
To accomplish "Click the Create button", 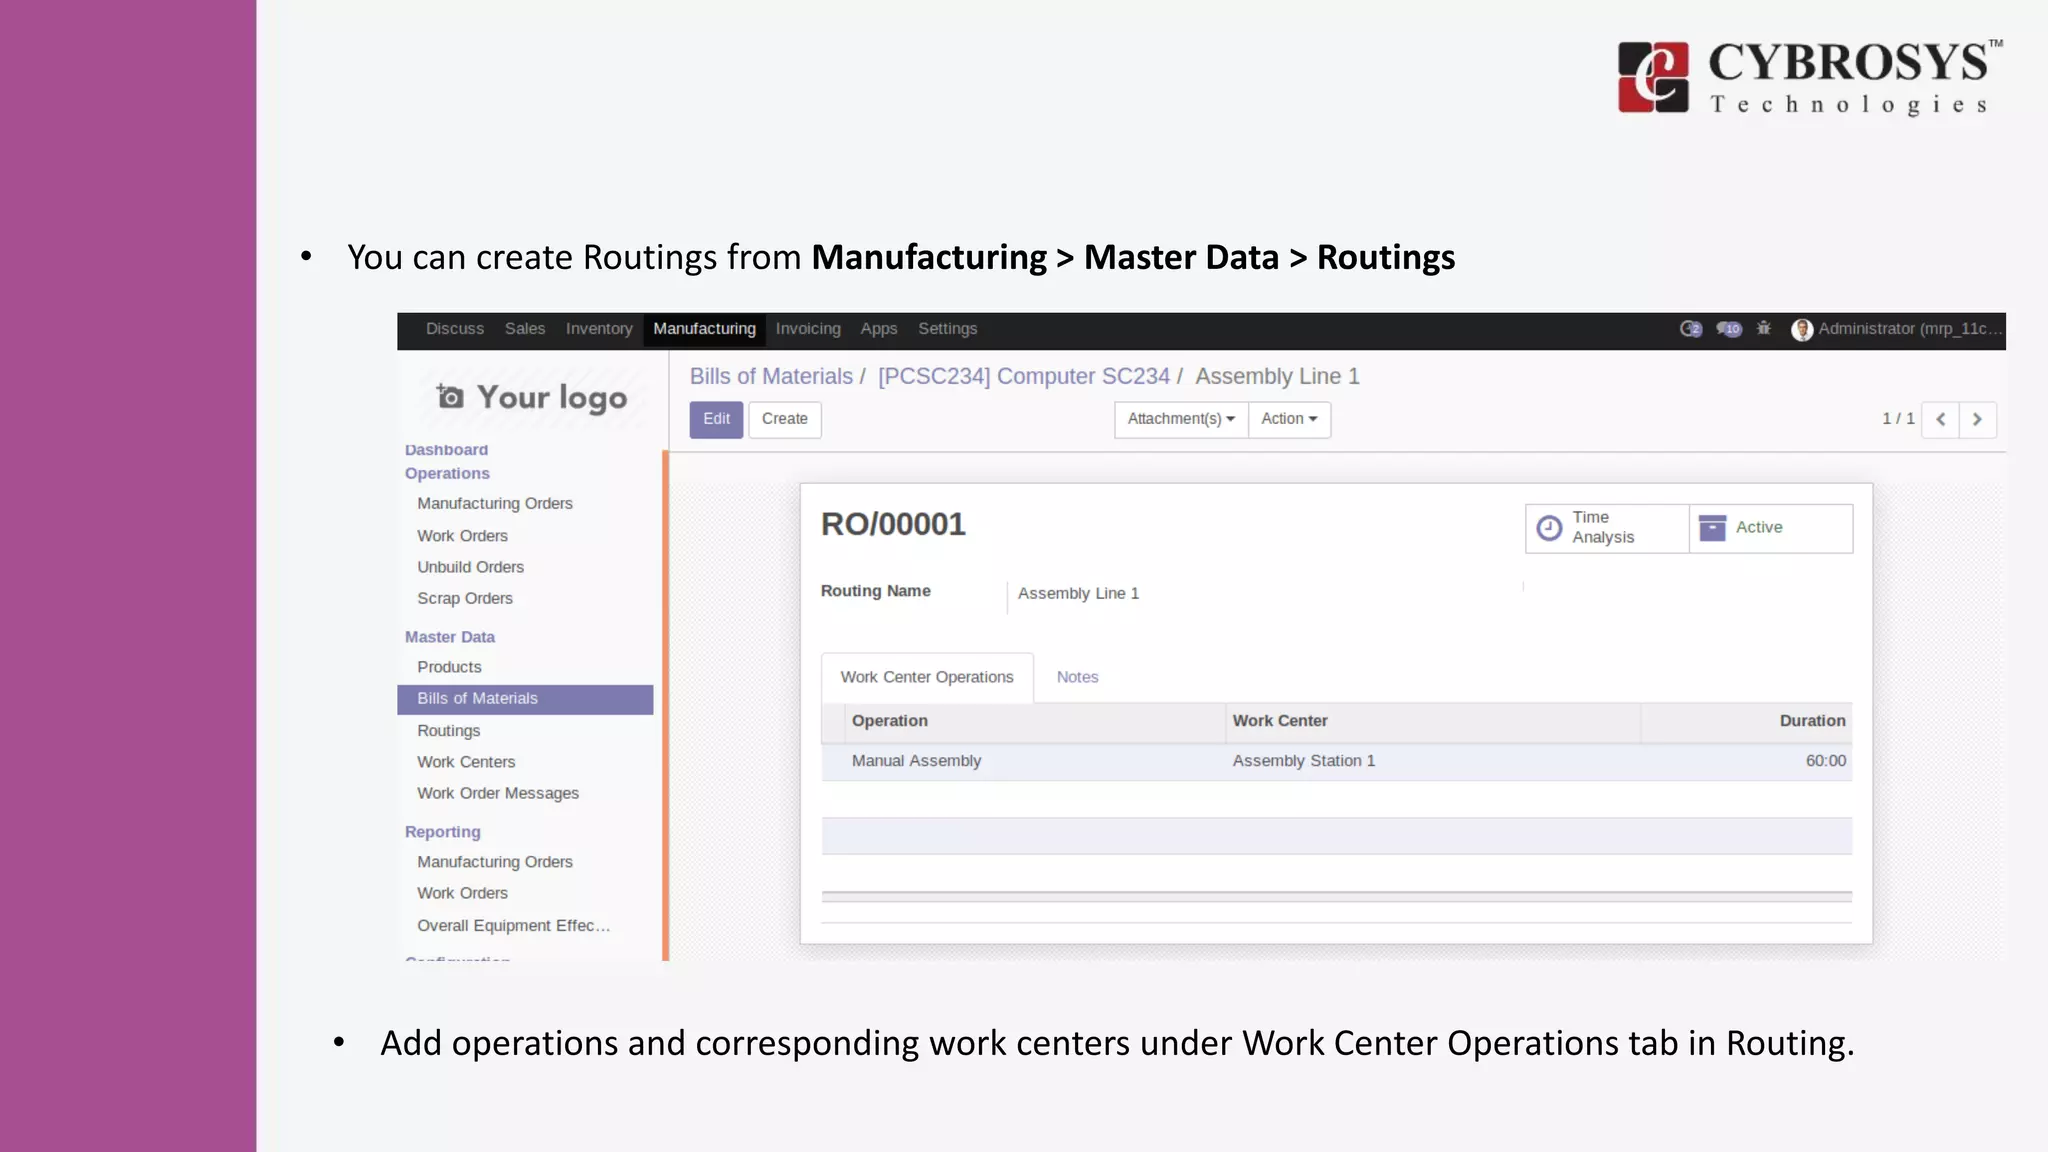I will (785, 419).
